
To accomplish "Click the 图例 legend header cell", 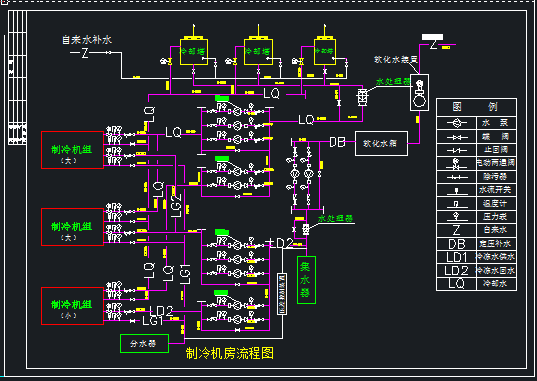I will click(476, 107).
